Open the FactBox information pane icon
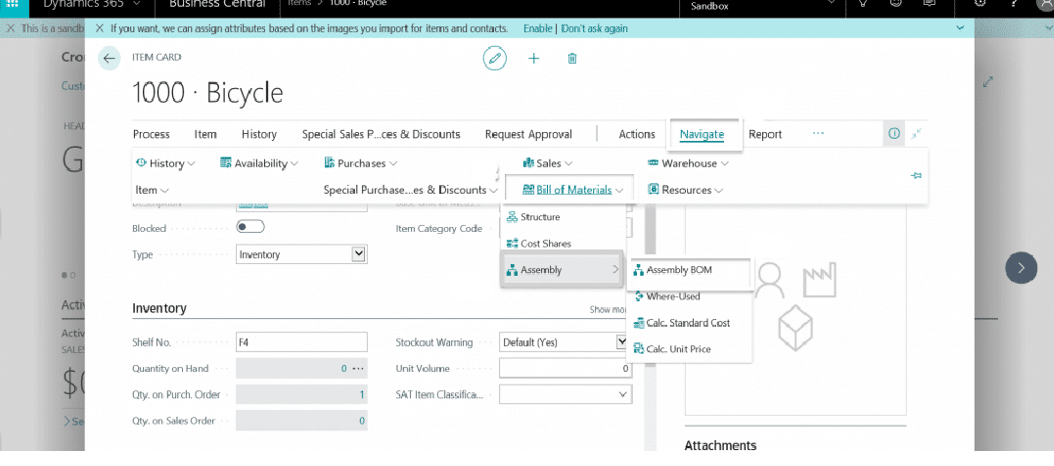 [894, 134]
